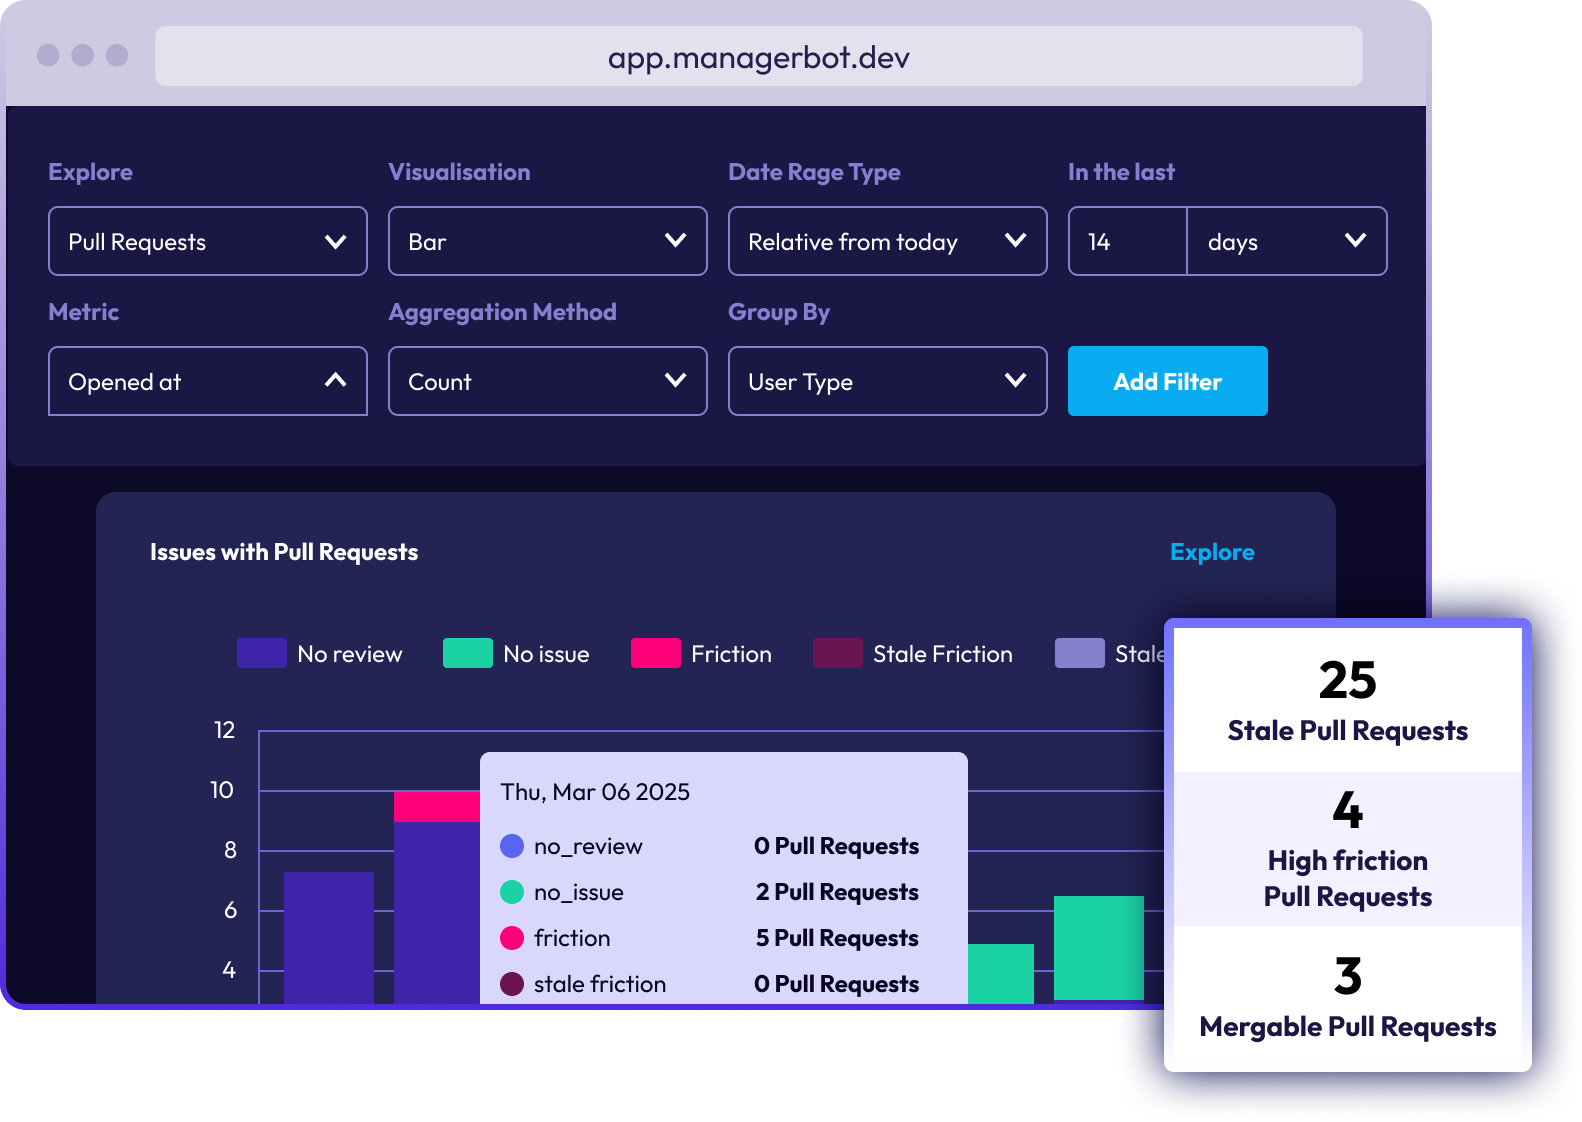Viewport: 1582px width, 1122px height.
Task: Open the Explore link on the chart card
Action: [1211, 552]
